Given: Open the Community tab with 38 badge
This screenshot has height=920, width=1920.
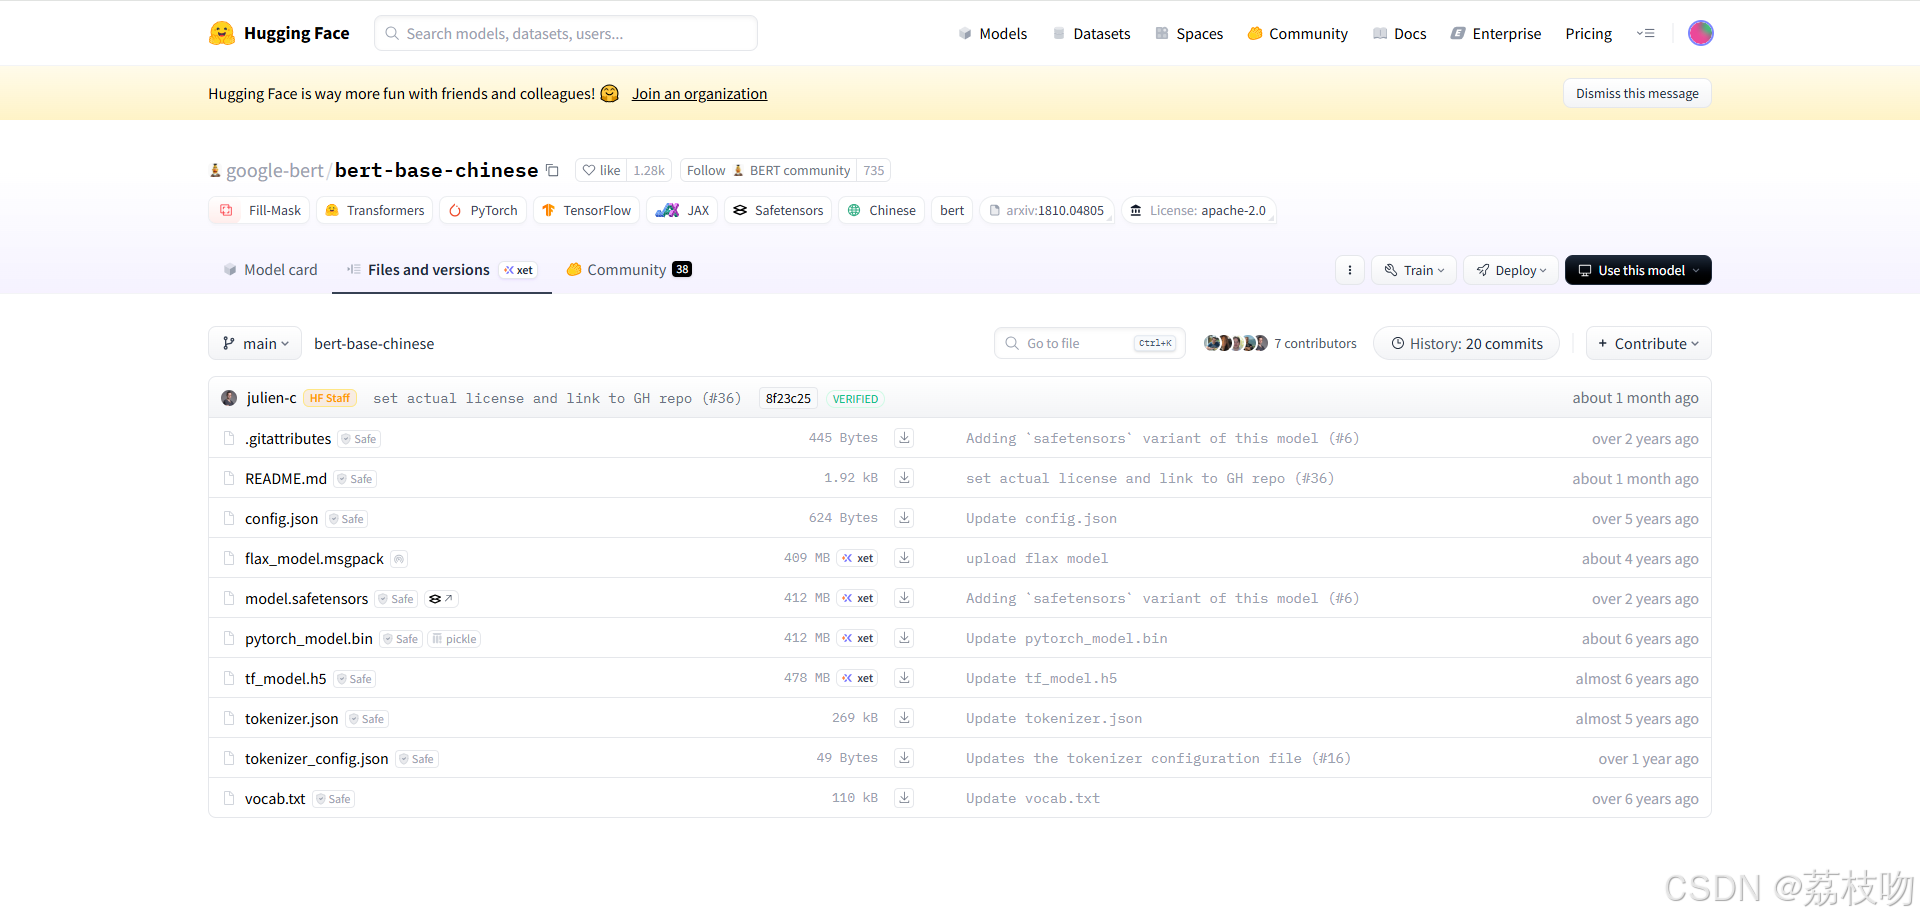Looking at the screenshot, I should [629, 270].
